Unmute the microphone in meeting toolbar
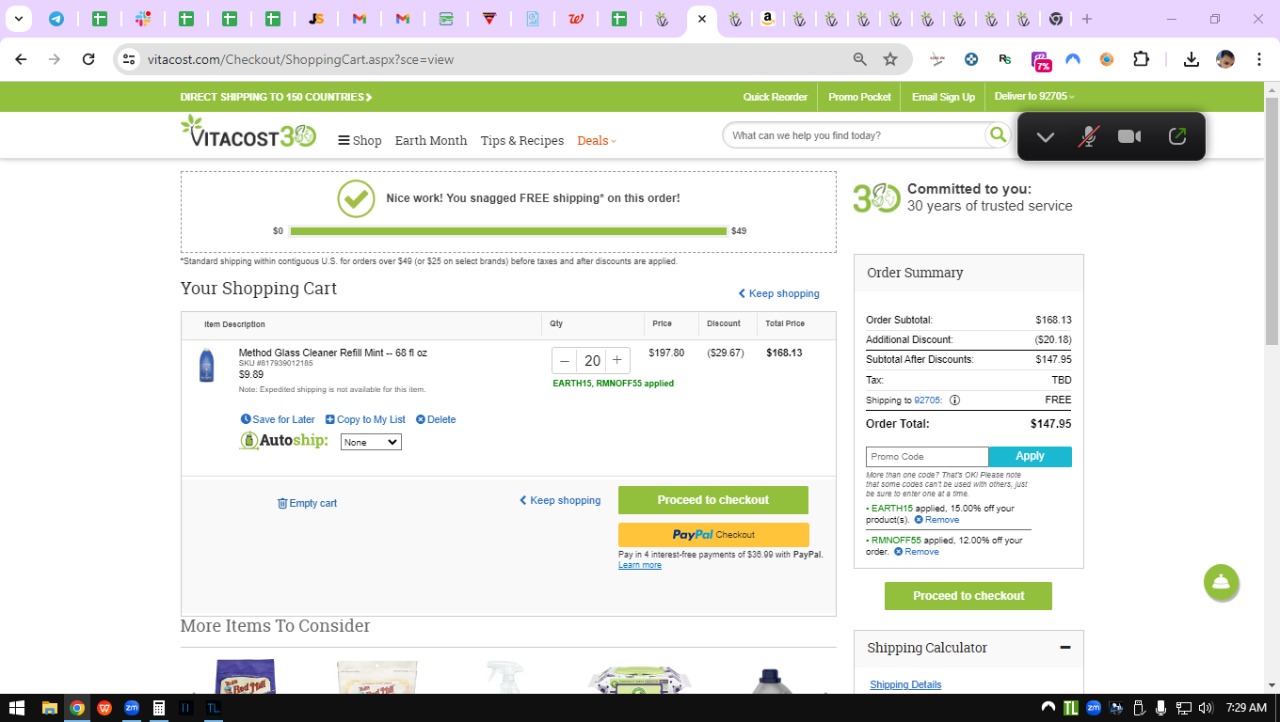 [1088, 137]
